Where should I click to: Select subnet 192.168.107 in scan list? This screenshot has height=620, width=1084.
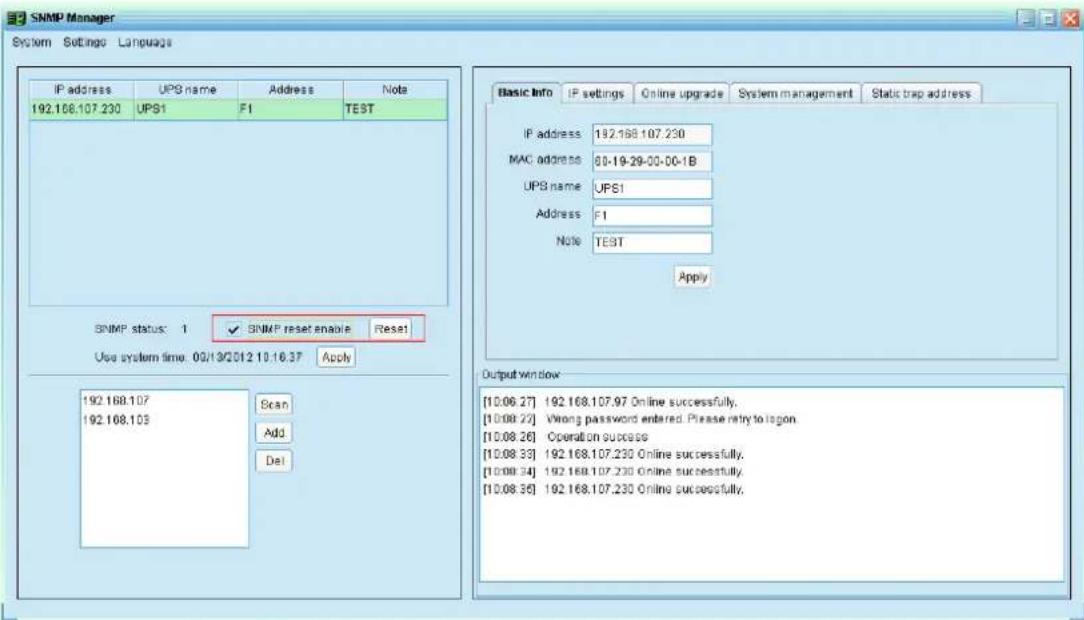pos(115,401)
